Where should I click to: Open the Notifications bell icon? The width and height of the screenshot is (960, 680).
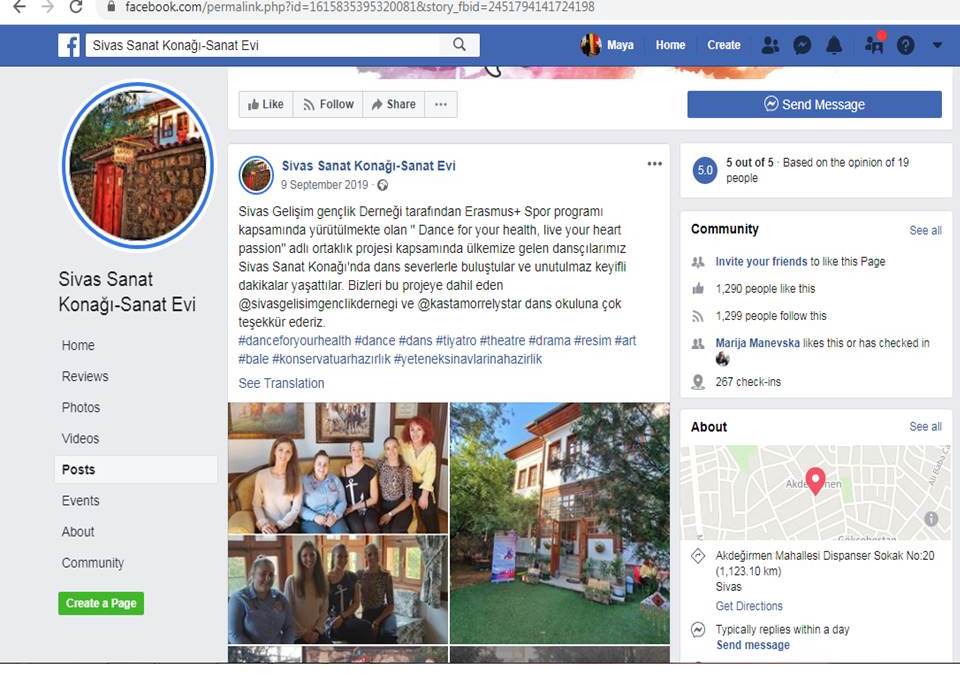(x=834, y=45)
